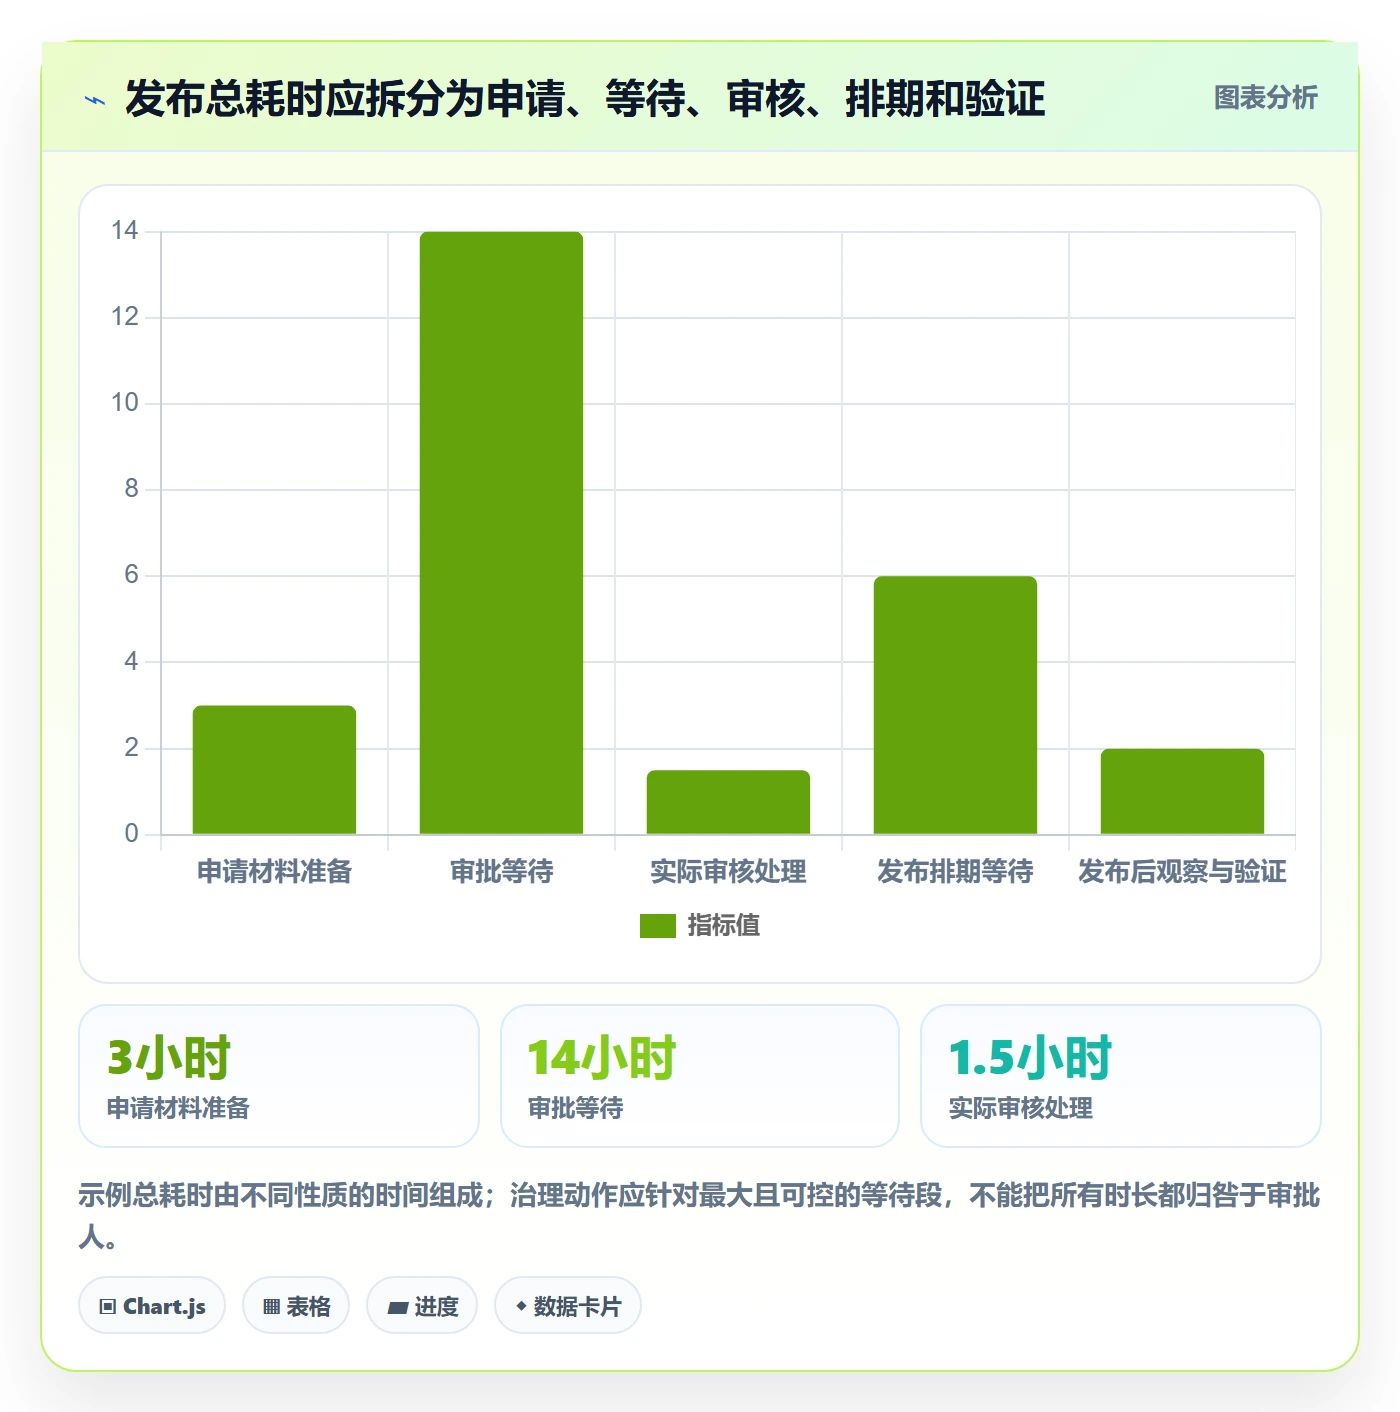Click the bar icon in the 进度 chip
Image resolution: width=1400 pixels, height=1412 pixels.
tap(397, 1307)
